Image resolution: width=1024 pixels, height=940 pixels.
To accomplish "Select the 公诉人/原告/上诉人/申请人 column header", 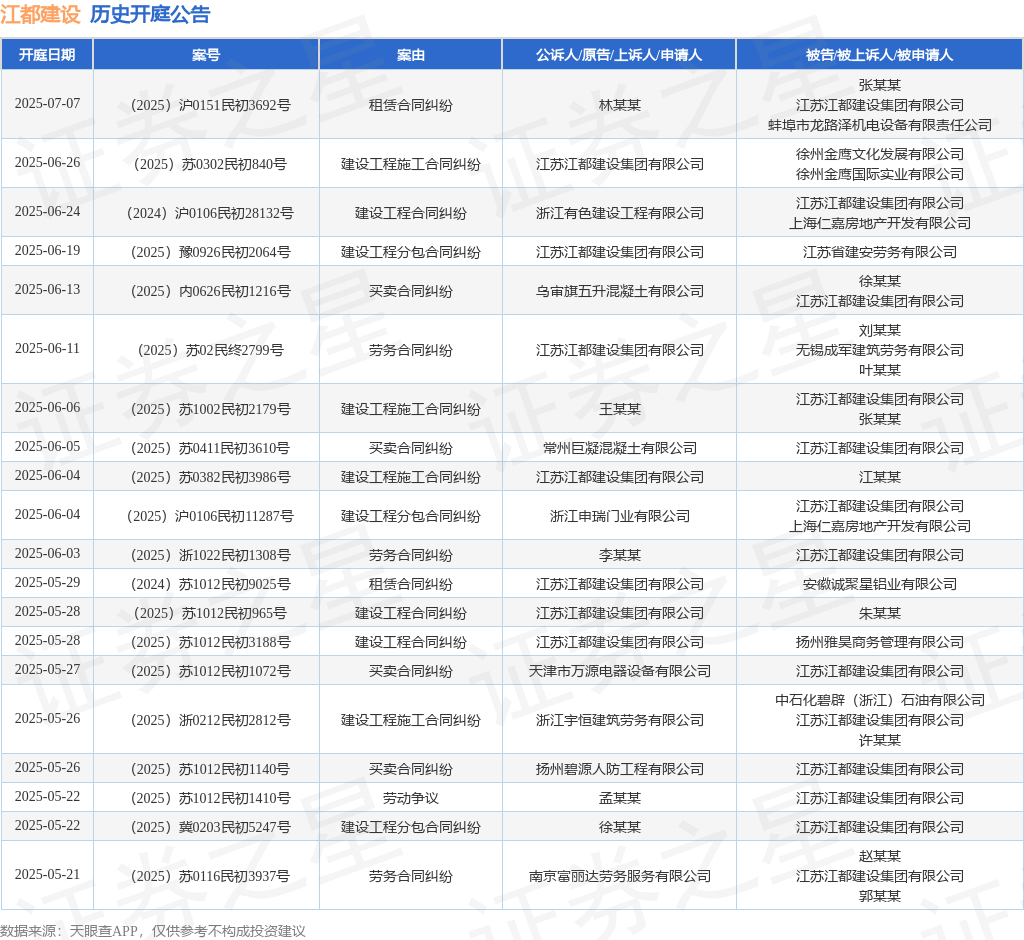I will point(619,55).
